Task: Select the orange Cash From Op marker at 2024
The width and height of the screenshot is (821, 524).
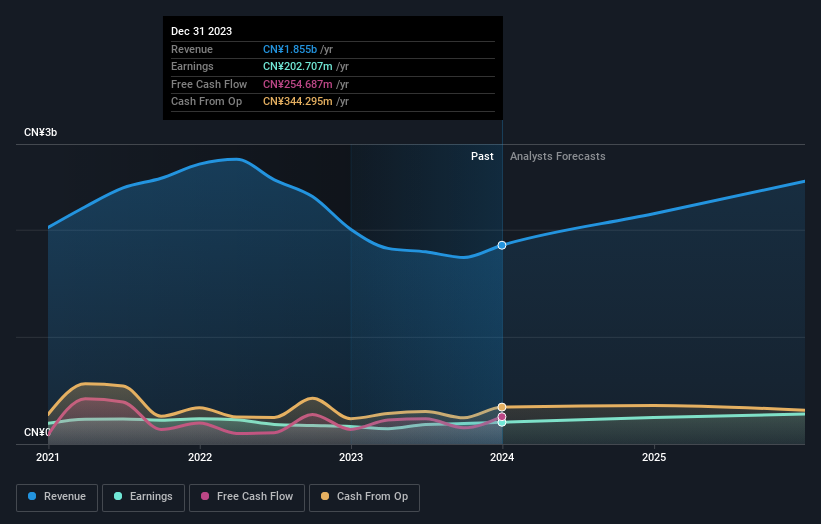Action: click(502, 407)
